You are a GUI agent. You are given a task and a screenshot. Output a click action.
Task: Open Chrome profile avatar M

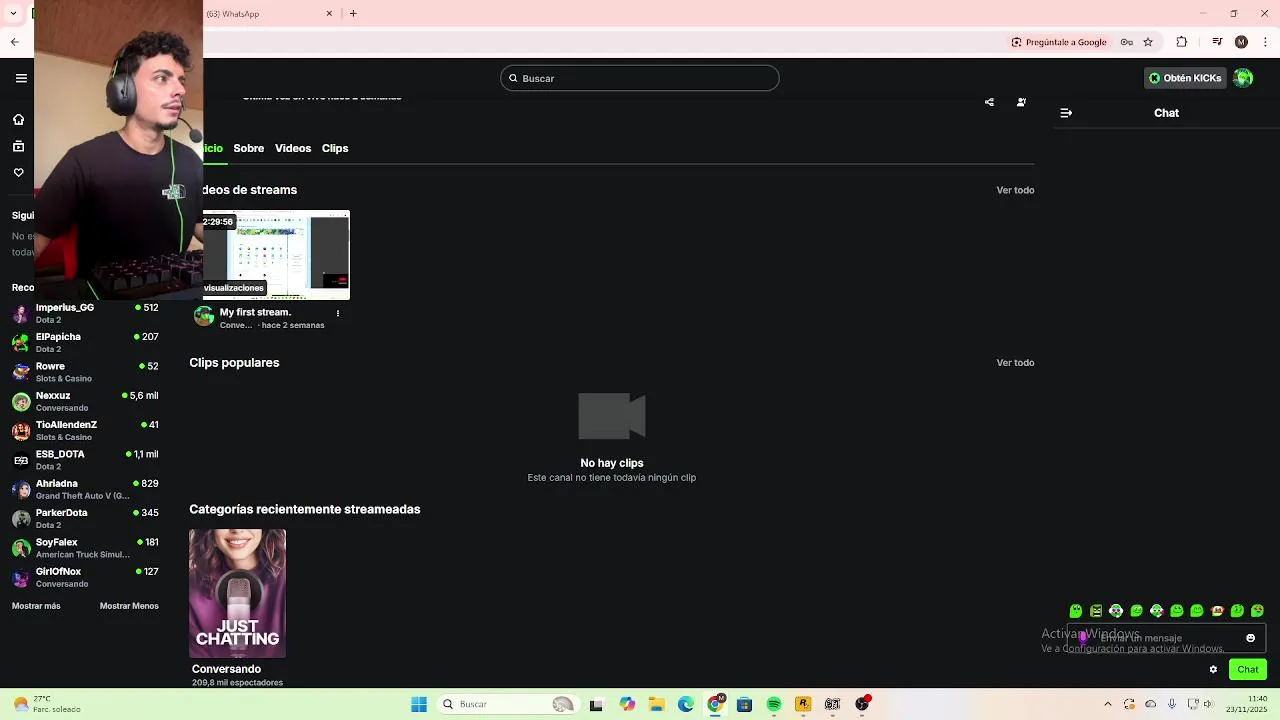point(1241,42)
